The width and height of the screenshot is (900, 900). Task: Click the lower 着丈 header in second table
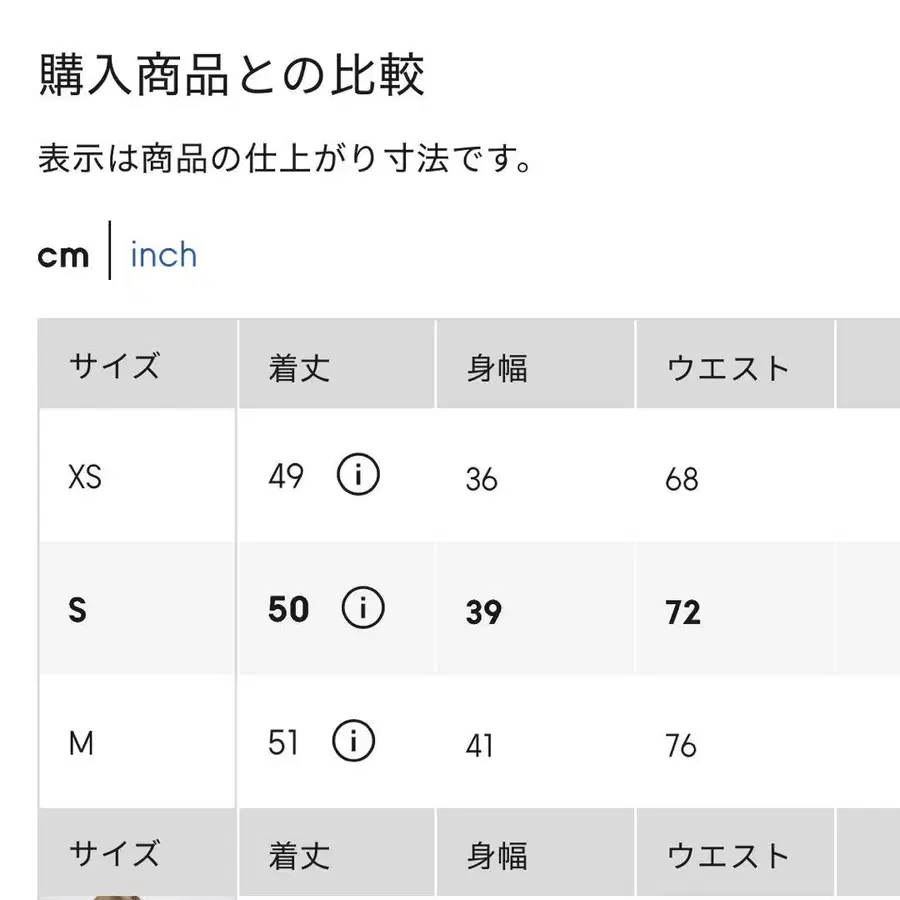(x=298, y=855)
